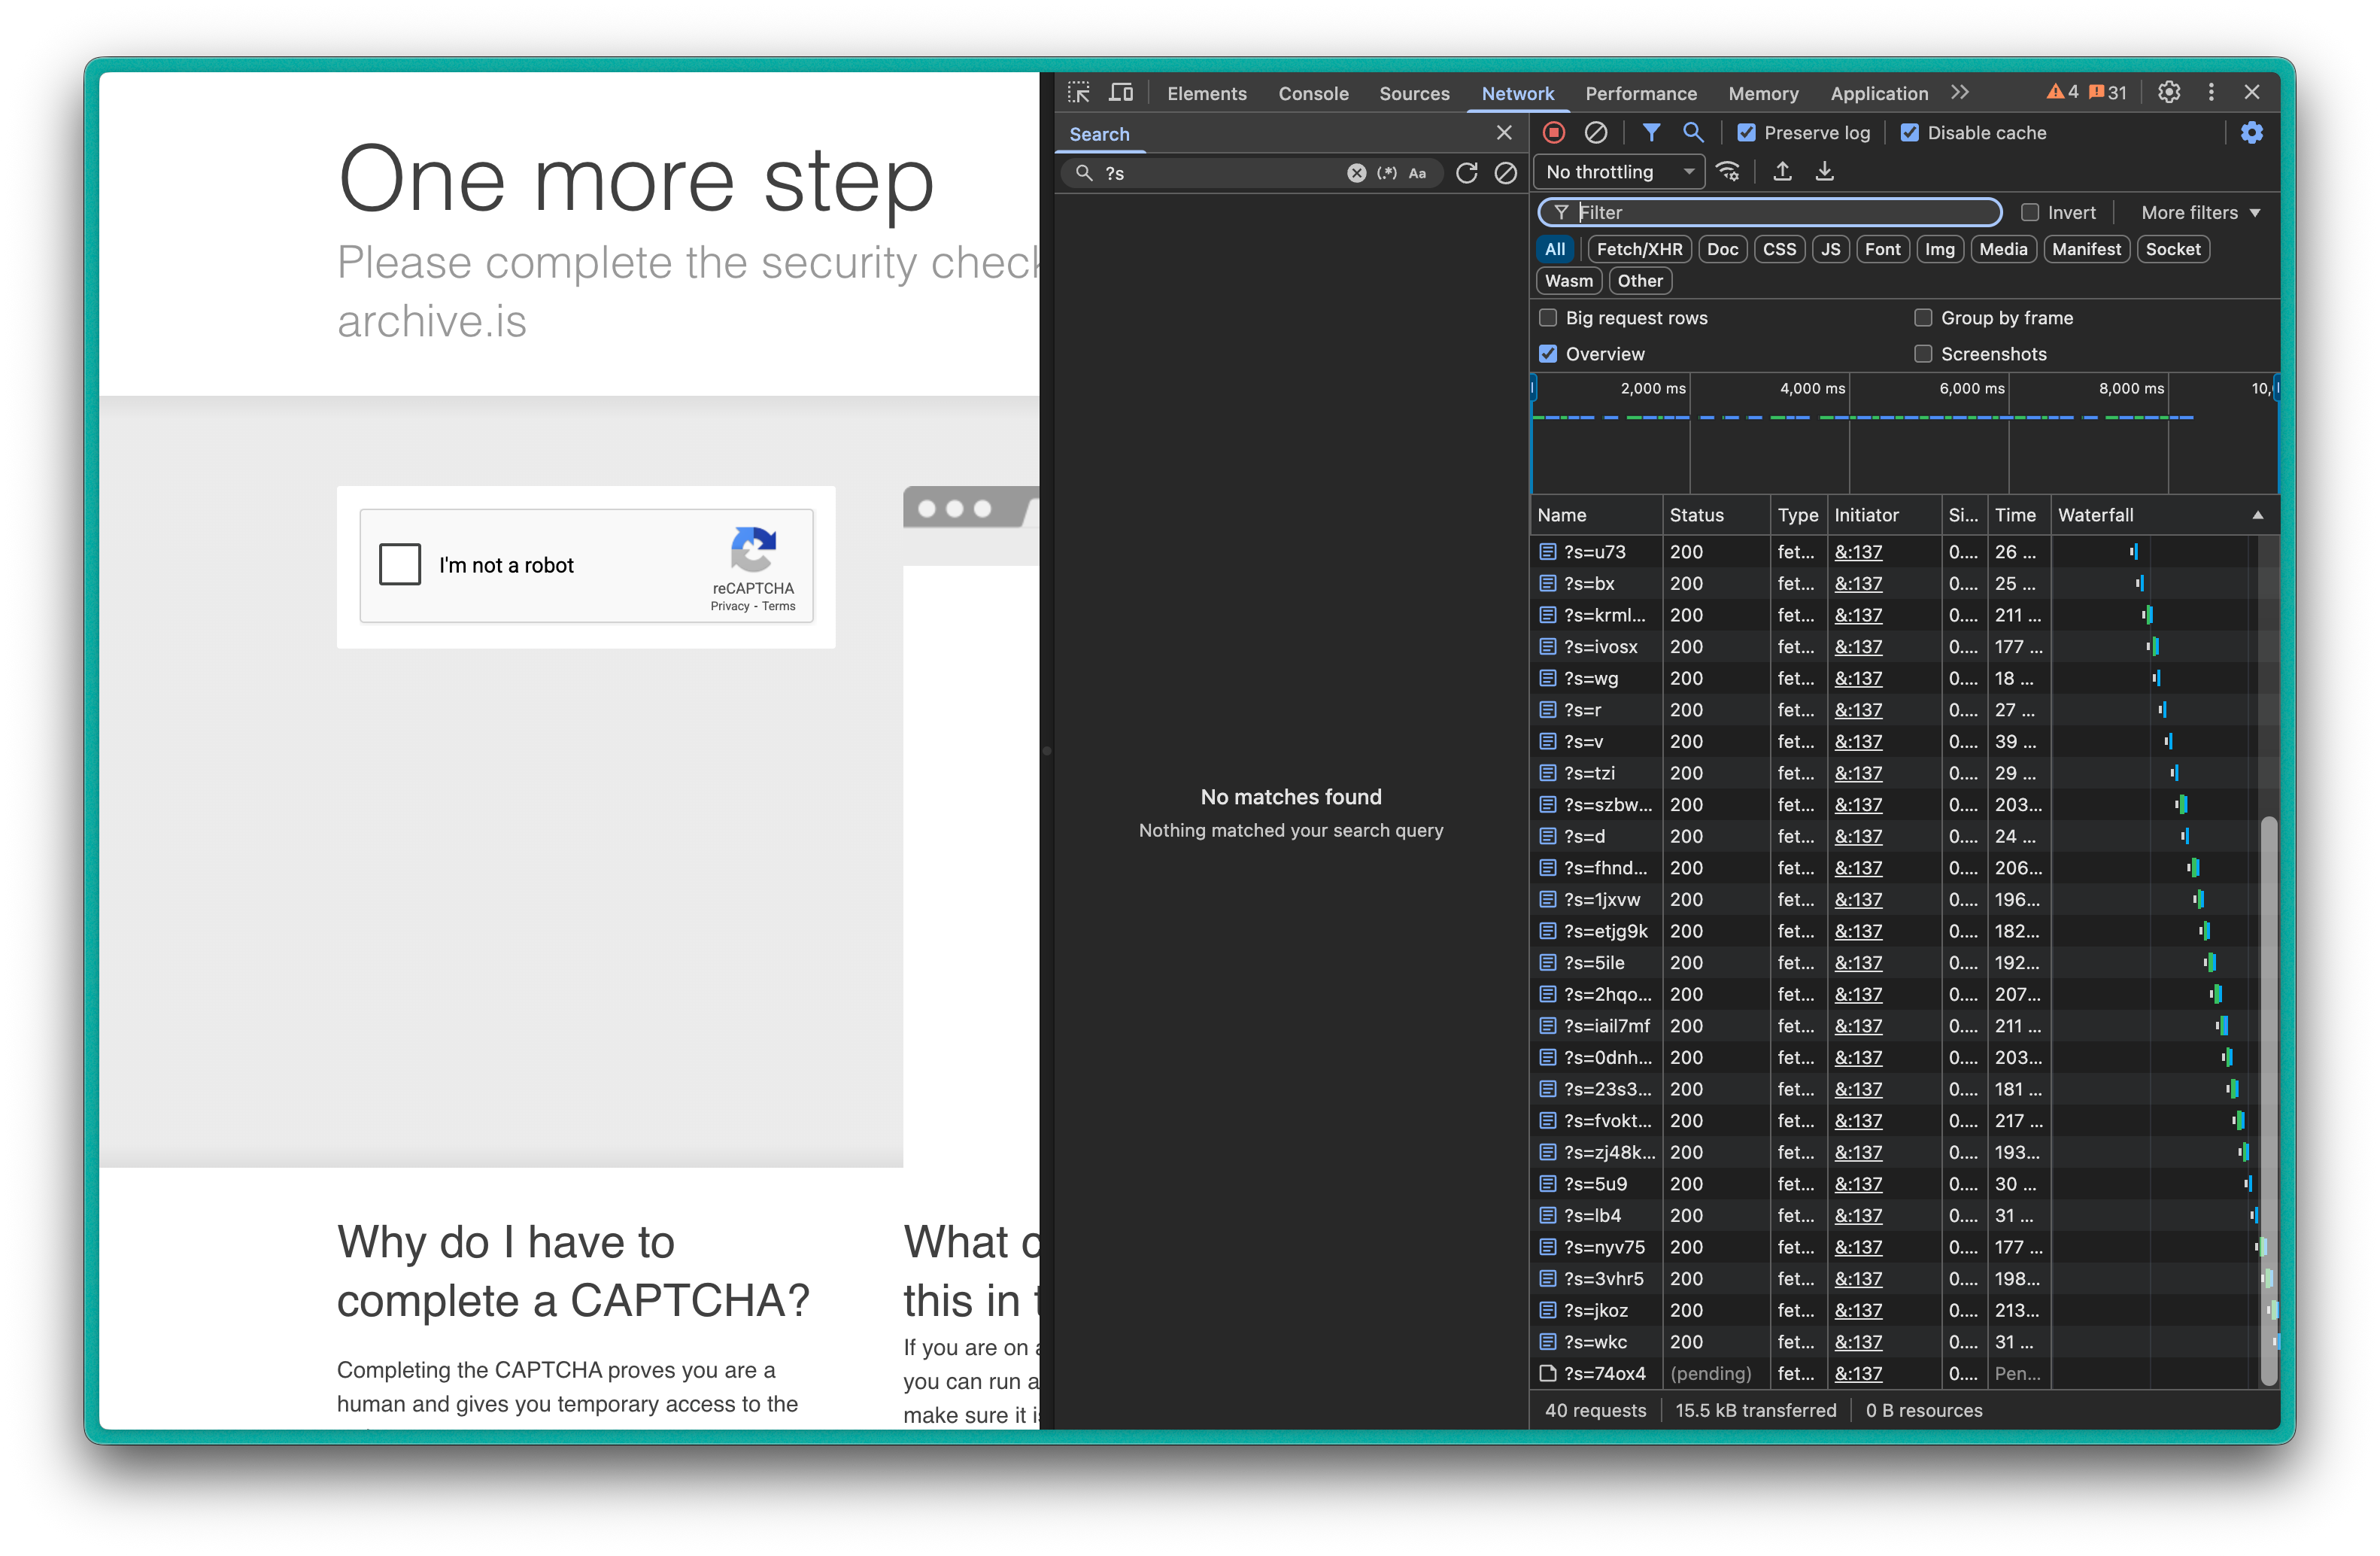Image resolution: width=2380 pixels, height=1556 pixels.
Task: Click the Import HAR upload icon
Action: tap(1782, 172)
